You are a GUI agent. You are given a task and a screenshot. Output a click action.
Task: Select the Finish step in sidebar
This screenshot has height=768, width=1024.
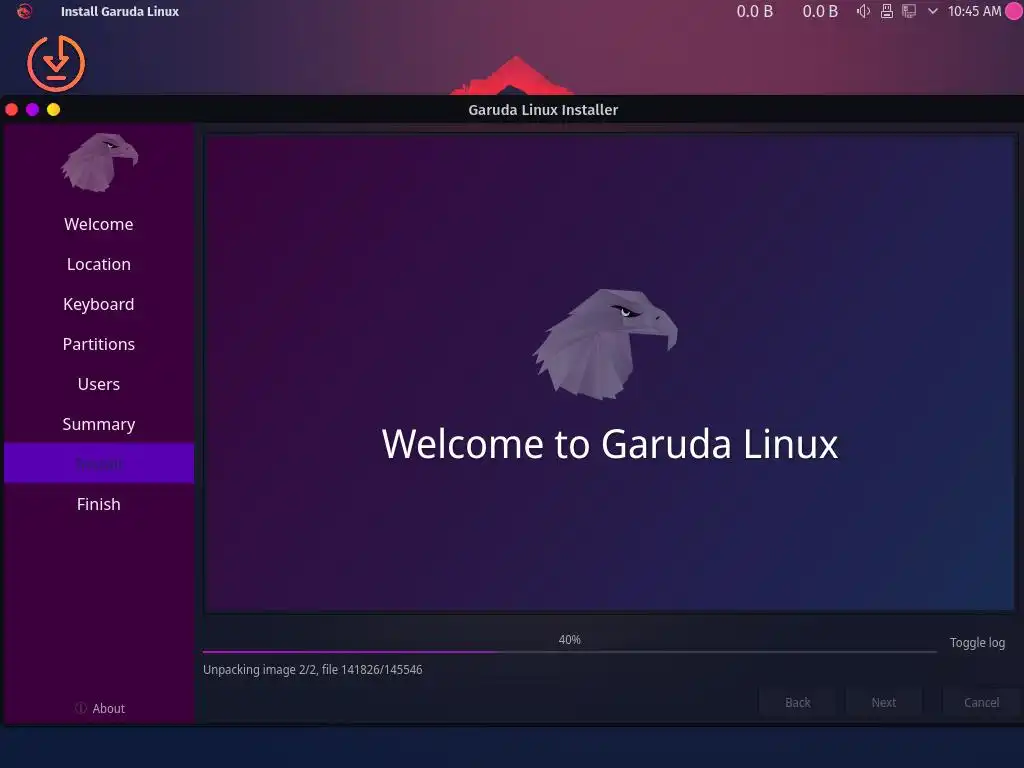pos(99,504)
